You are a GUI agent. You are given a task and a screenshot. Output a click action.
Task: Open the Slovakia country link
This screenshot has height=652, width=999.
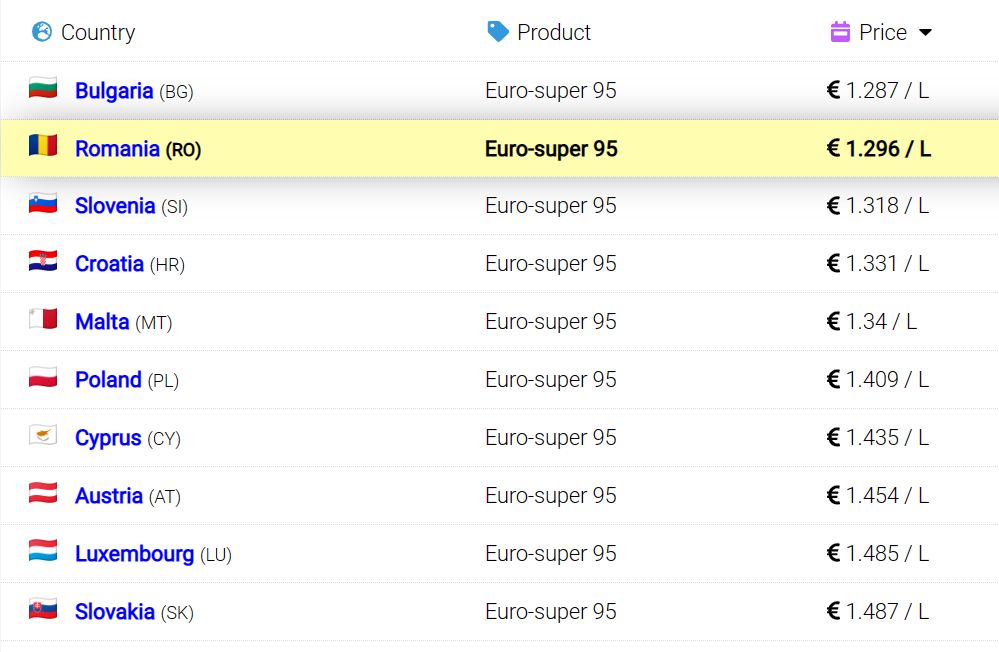[115, 612]
